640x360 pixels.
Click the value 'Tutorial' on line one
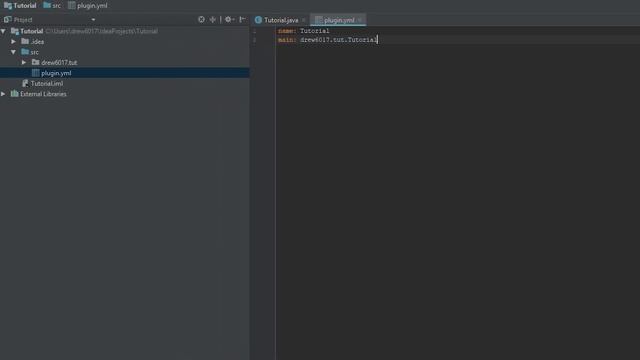point(314,31)
